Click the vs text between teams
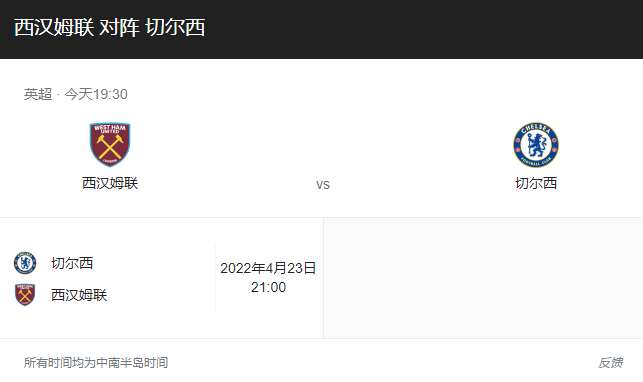643x382 pixels. click(x=323, y=185)
